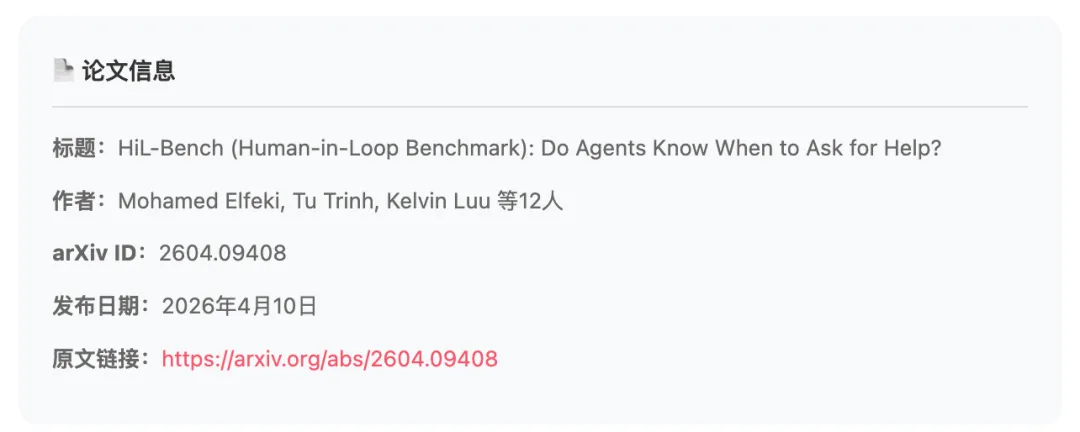Open the arxiv.org/abs/2604.09408 link

329,359
